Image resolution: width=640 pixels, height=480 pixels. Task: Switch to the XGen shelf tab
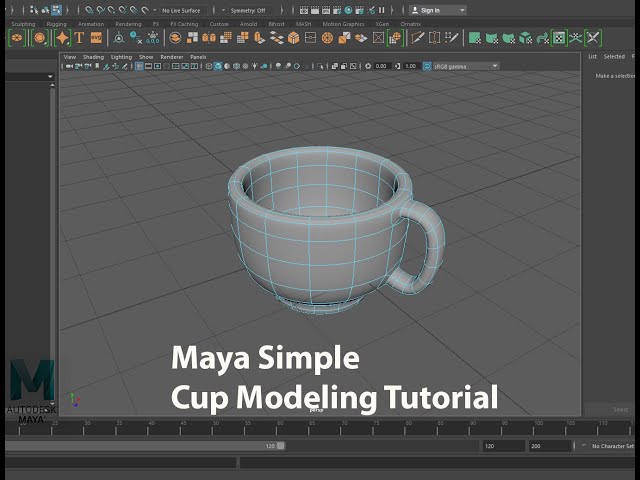pos(382,24)
